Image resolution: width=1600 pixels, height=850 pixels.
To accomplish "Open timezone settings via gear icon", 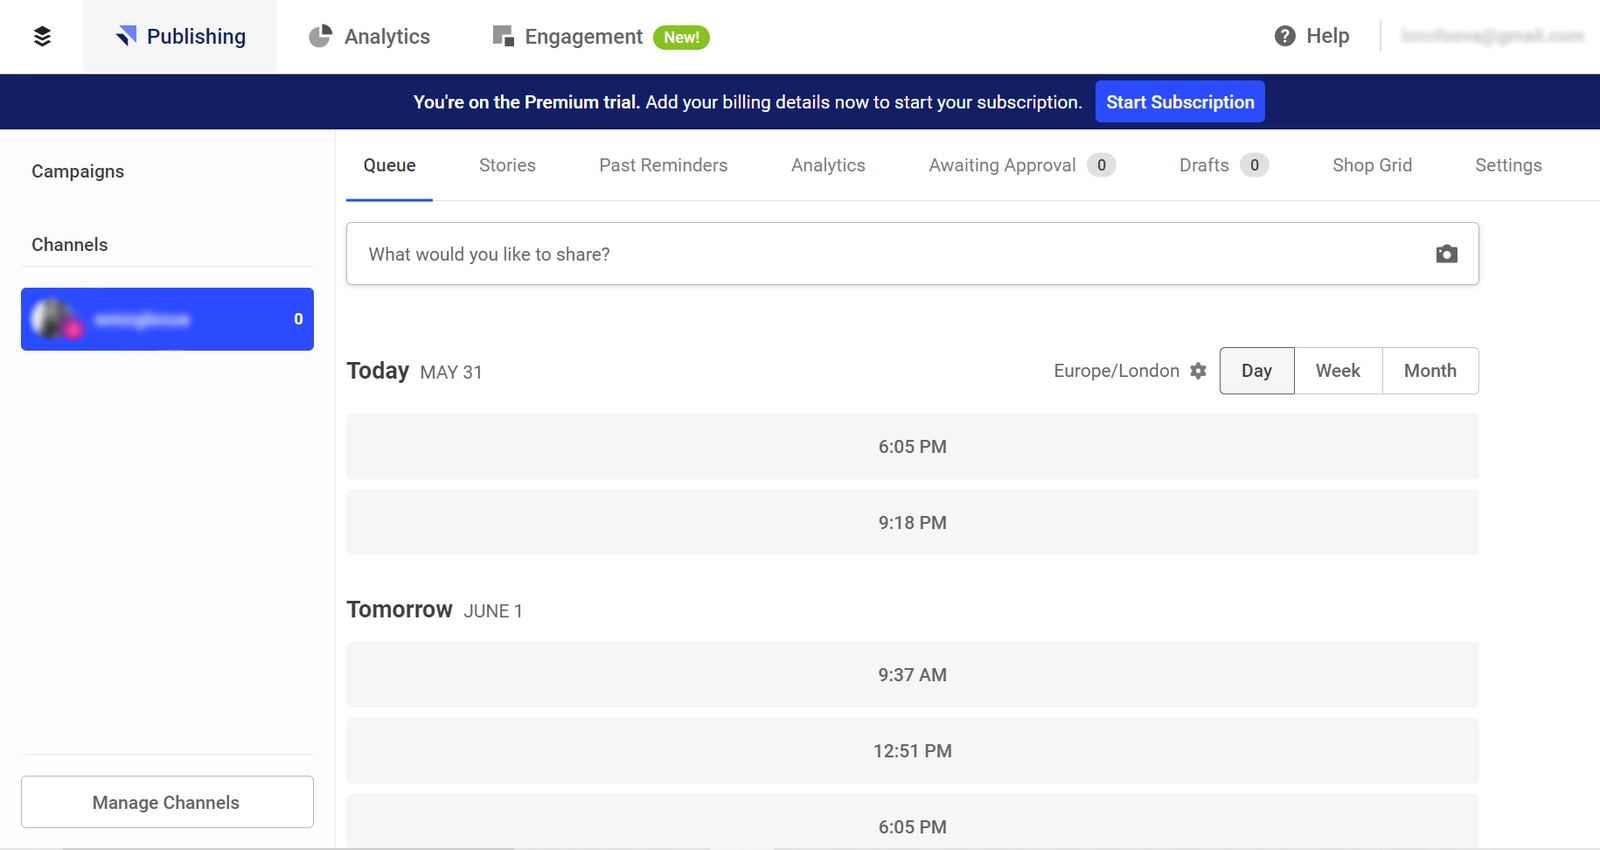I will point(1198,371).
